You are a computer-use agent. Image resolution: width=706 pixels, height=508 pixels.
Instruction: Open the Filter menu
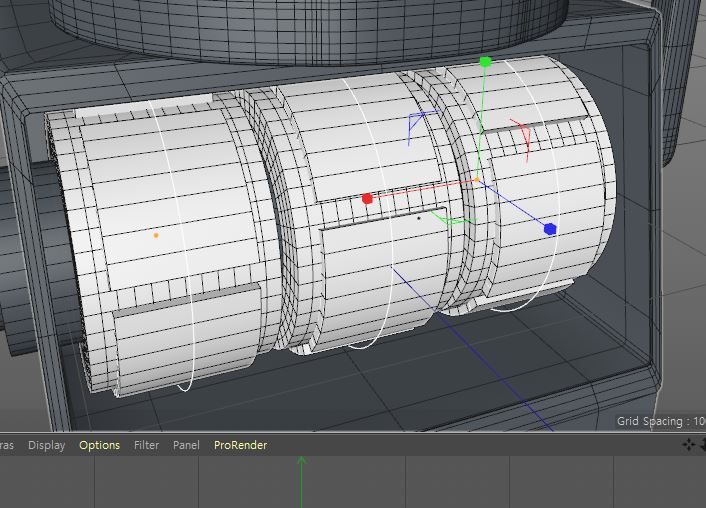pos(146,445)
